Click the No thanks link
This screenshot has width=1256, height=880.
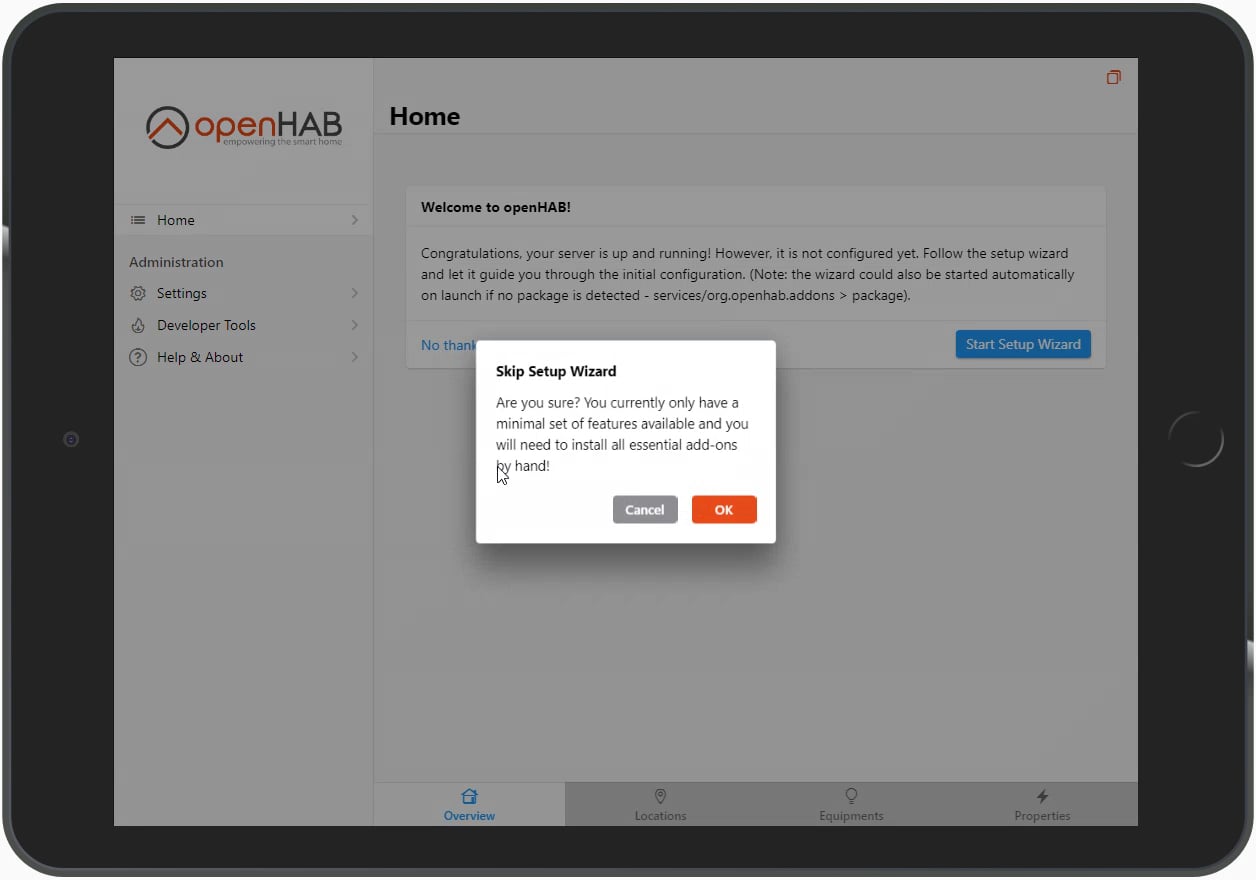click(x=448, y=345)
